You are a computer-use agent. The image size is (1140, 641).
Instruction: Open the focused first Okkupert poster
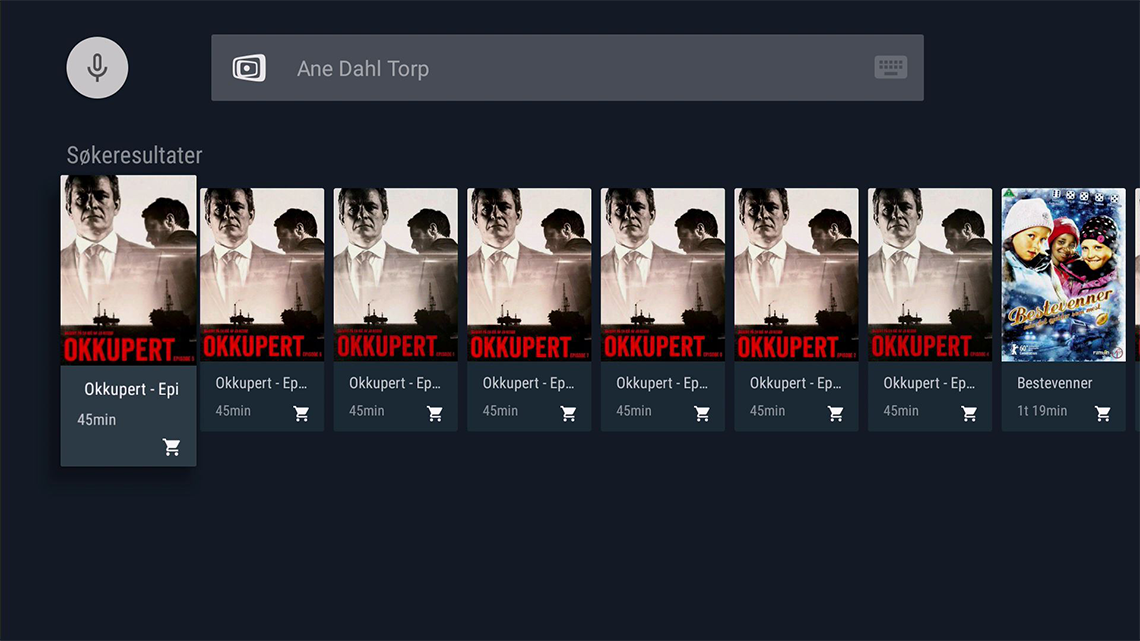pos(128,270)
